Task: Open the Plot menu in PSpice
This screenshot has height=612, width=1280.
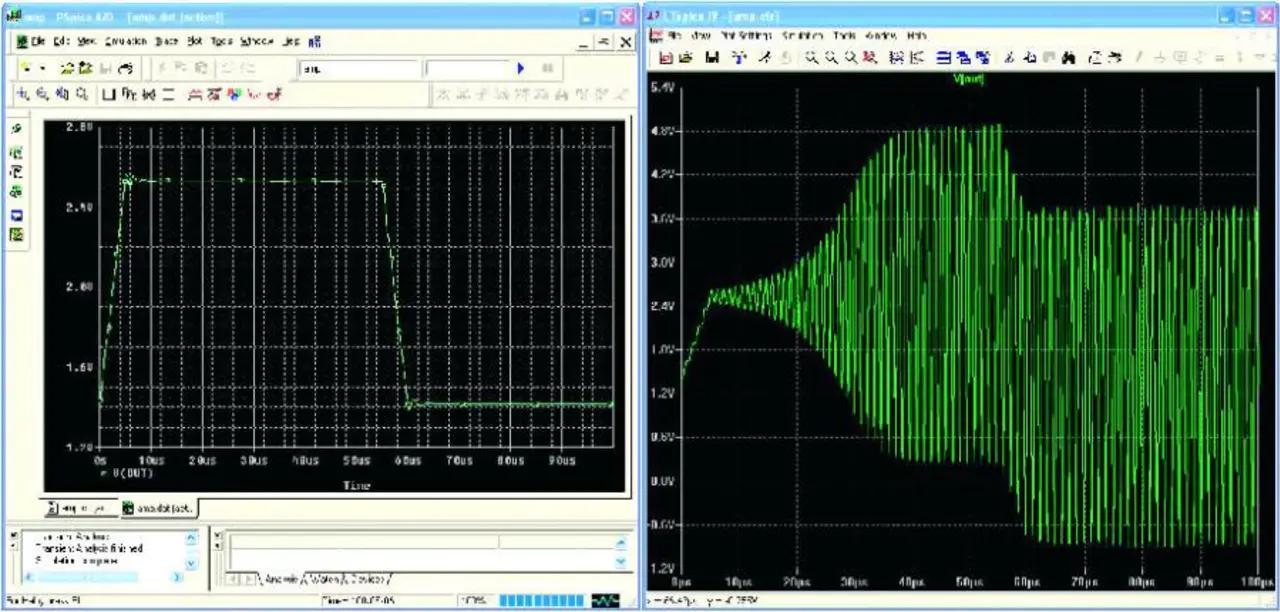Action: pyautogui.click(x=194, y=42)
